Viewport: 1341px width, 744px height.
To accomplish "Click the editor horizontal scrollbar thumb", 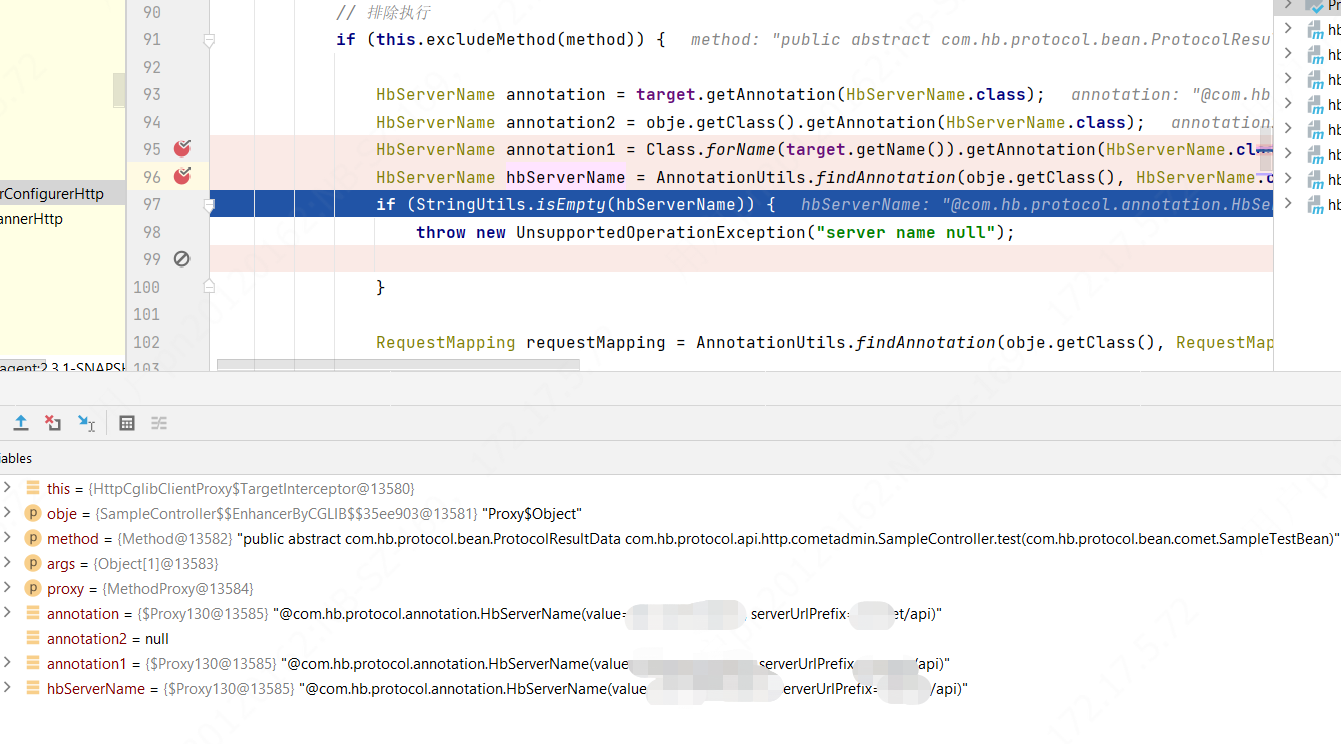I will click(x=398, y=365).
